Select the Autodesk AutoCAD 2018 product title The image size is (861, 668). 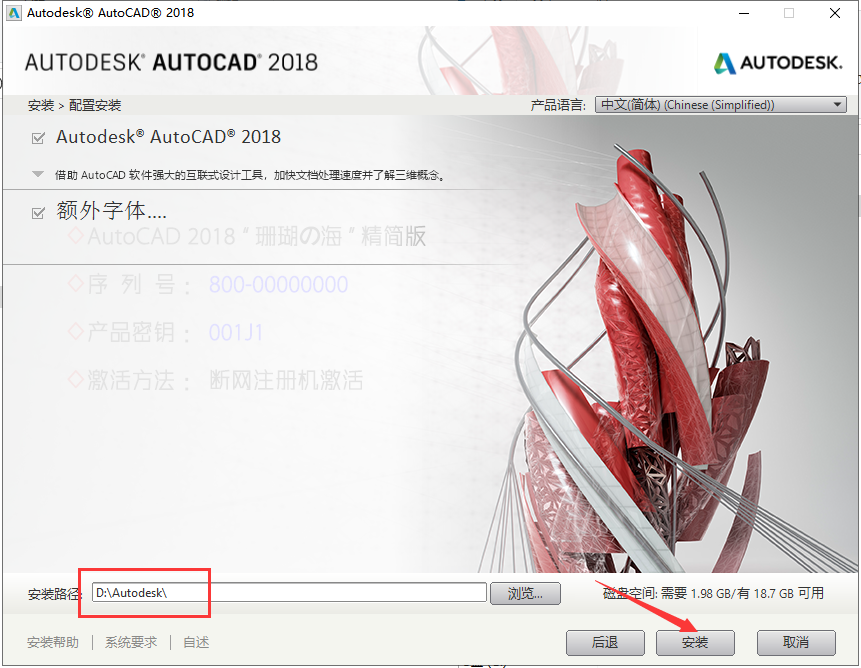168,137
